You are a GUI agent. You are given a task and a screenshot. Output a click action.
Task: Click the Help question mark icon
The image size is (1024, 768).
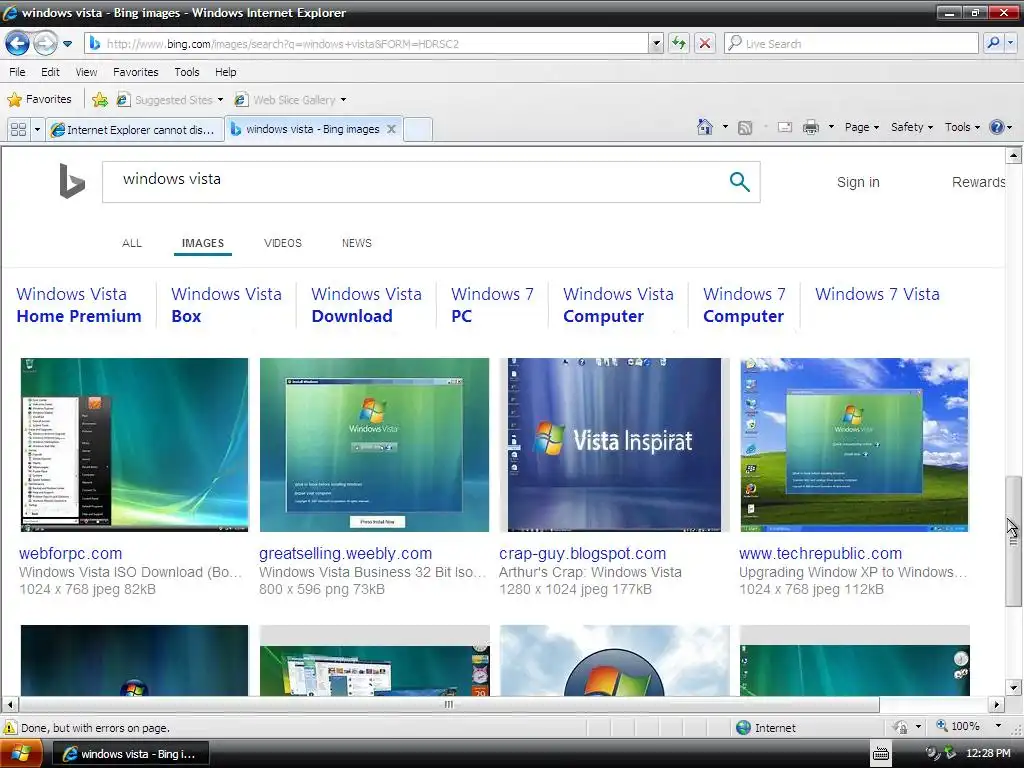997,127
